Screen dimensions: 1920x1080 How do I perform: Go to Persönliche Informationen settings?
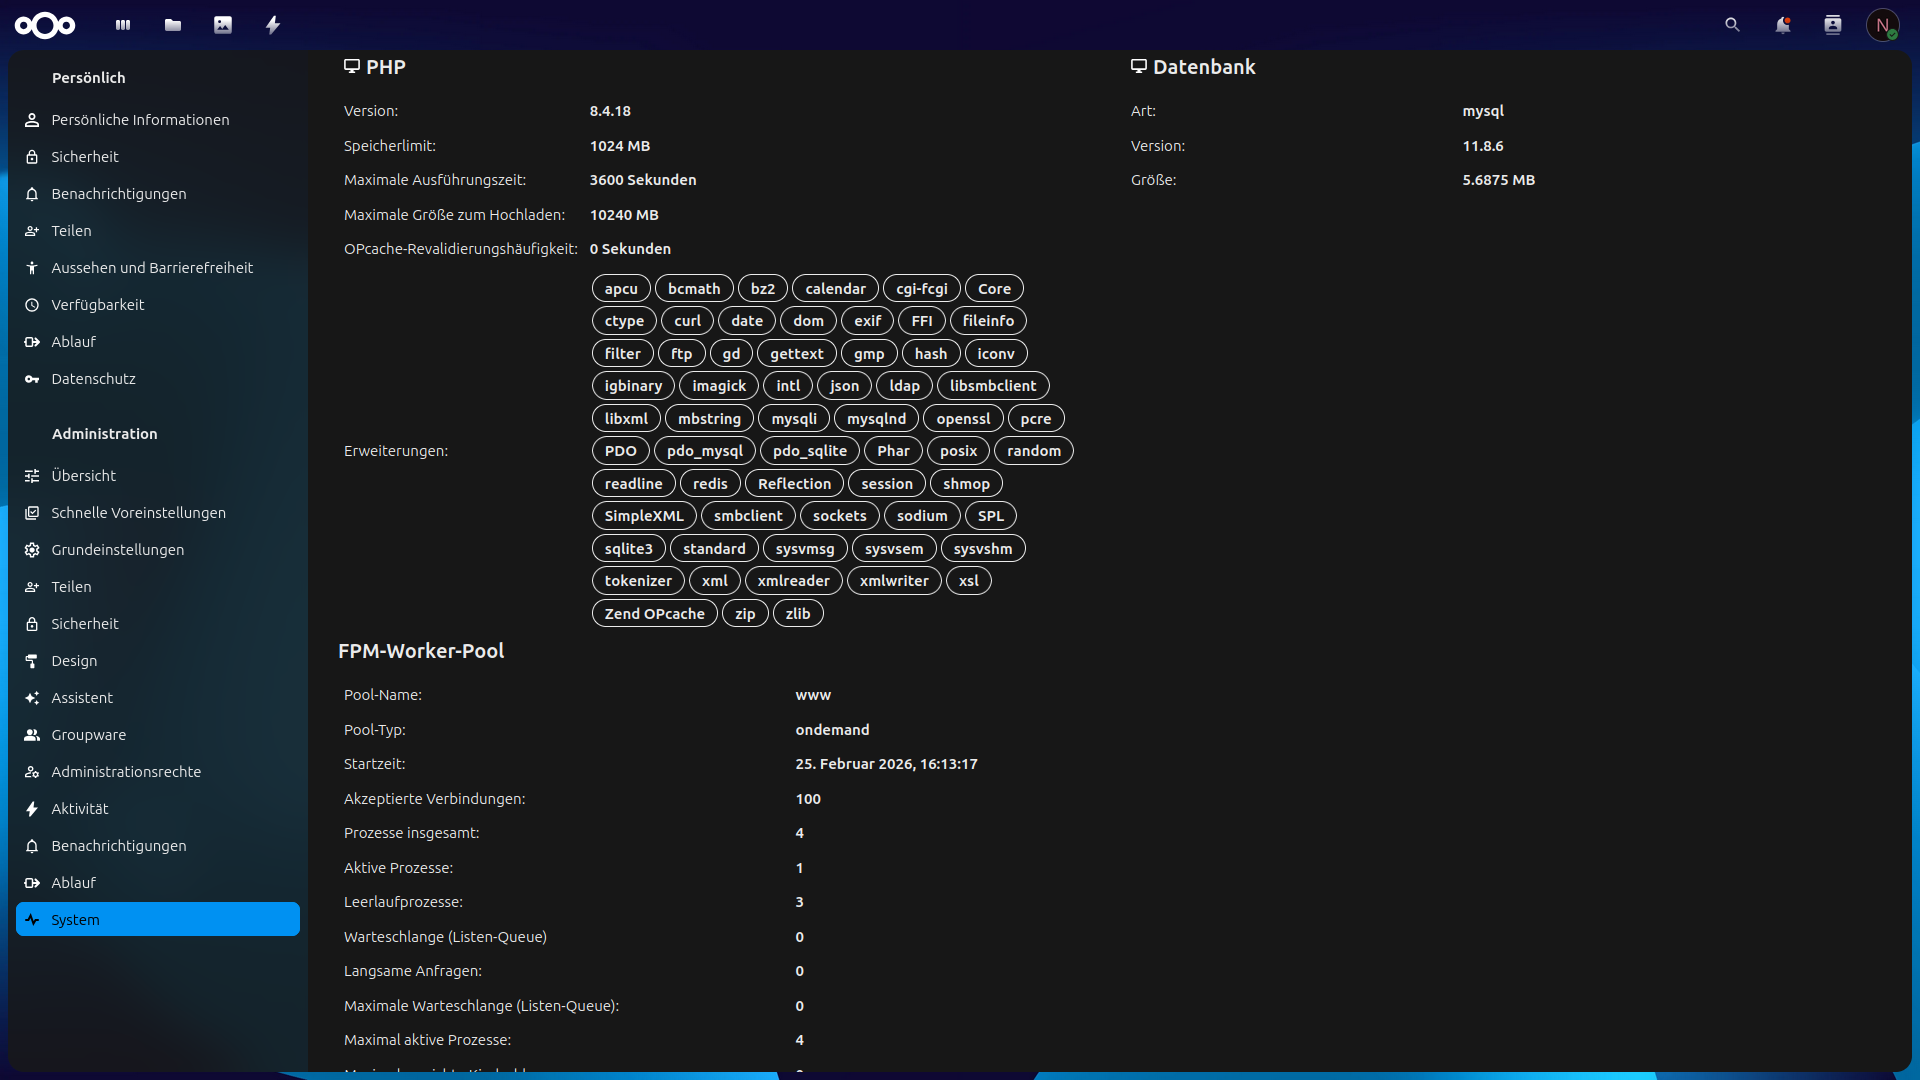point(140,120)
